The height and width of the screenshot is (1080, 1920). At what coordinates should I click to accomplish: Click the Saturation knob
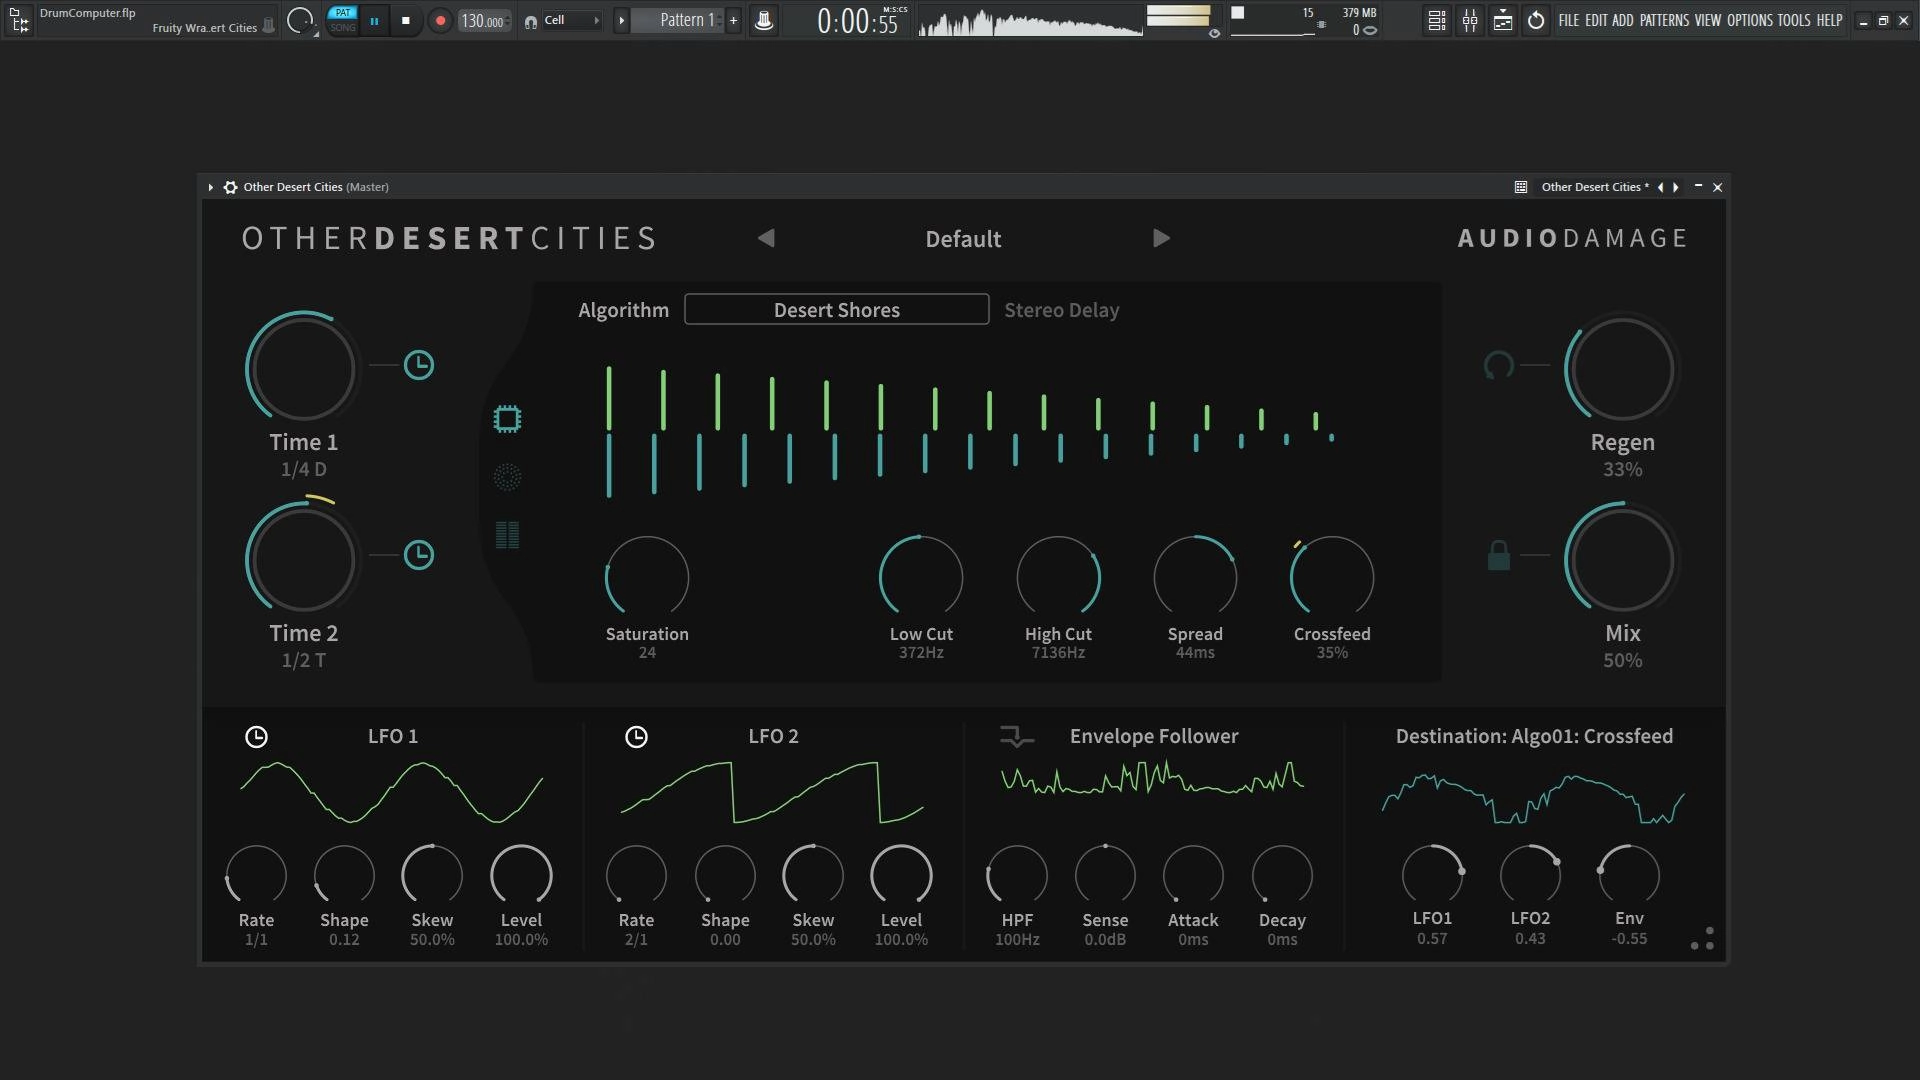point(647,577)
